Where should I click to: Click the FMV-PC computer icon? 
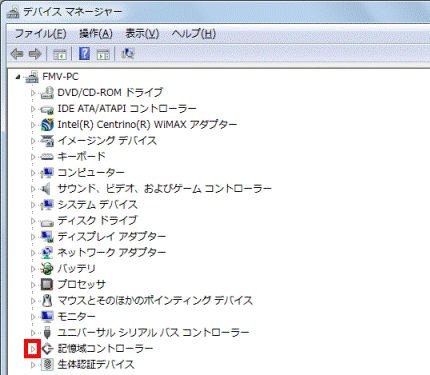point(32,77)
